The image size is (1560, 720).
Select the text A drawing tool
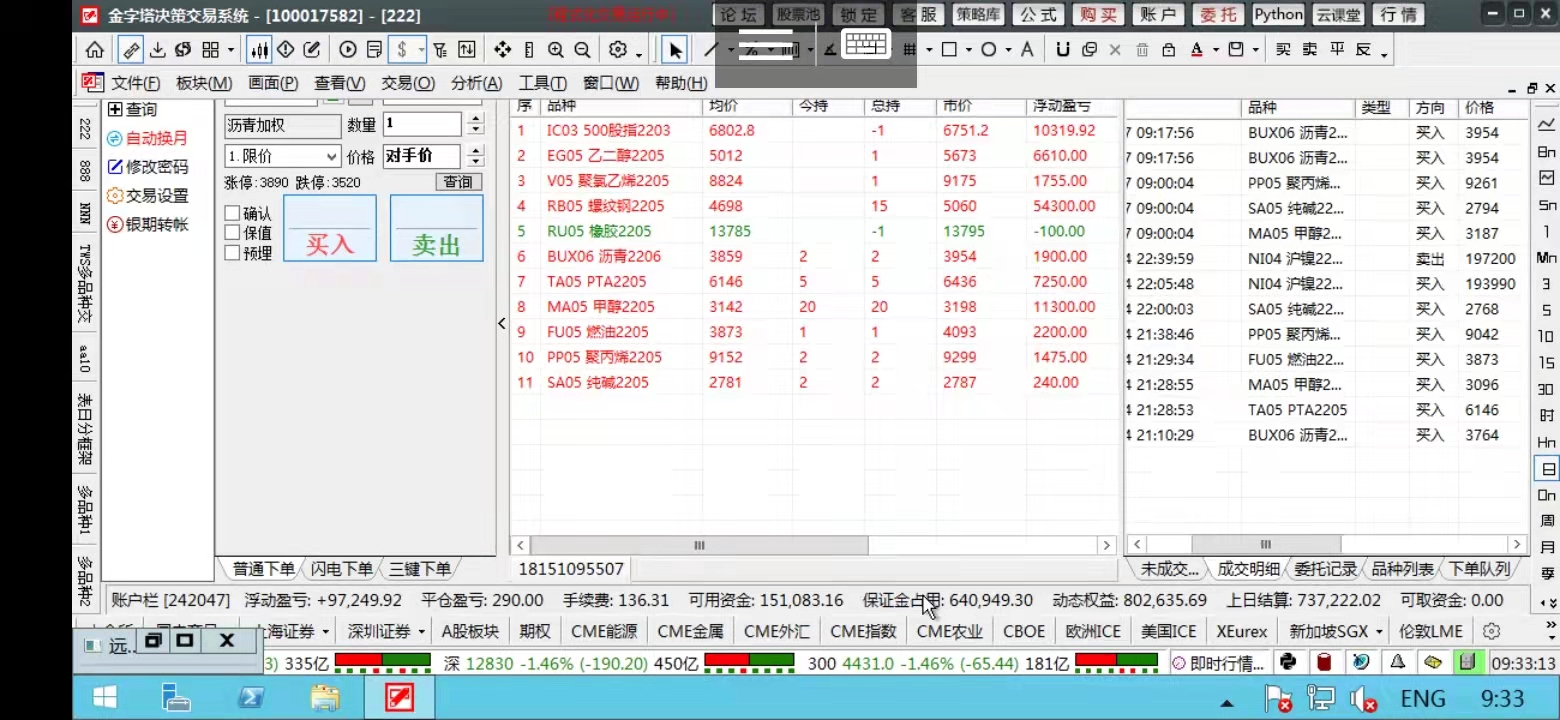(x=1026, y=50)
